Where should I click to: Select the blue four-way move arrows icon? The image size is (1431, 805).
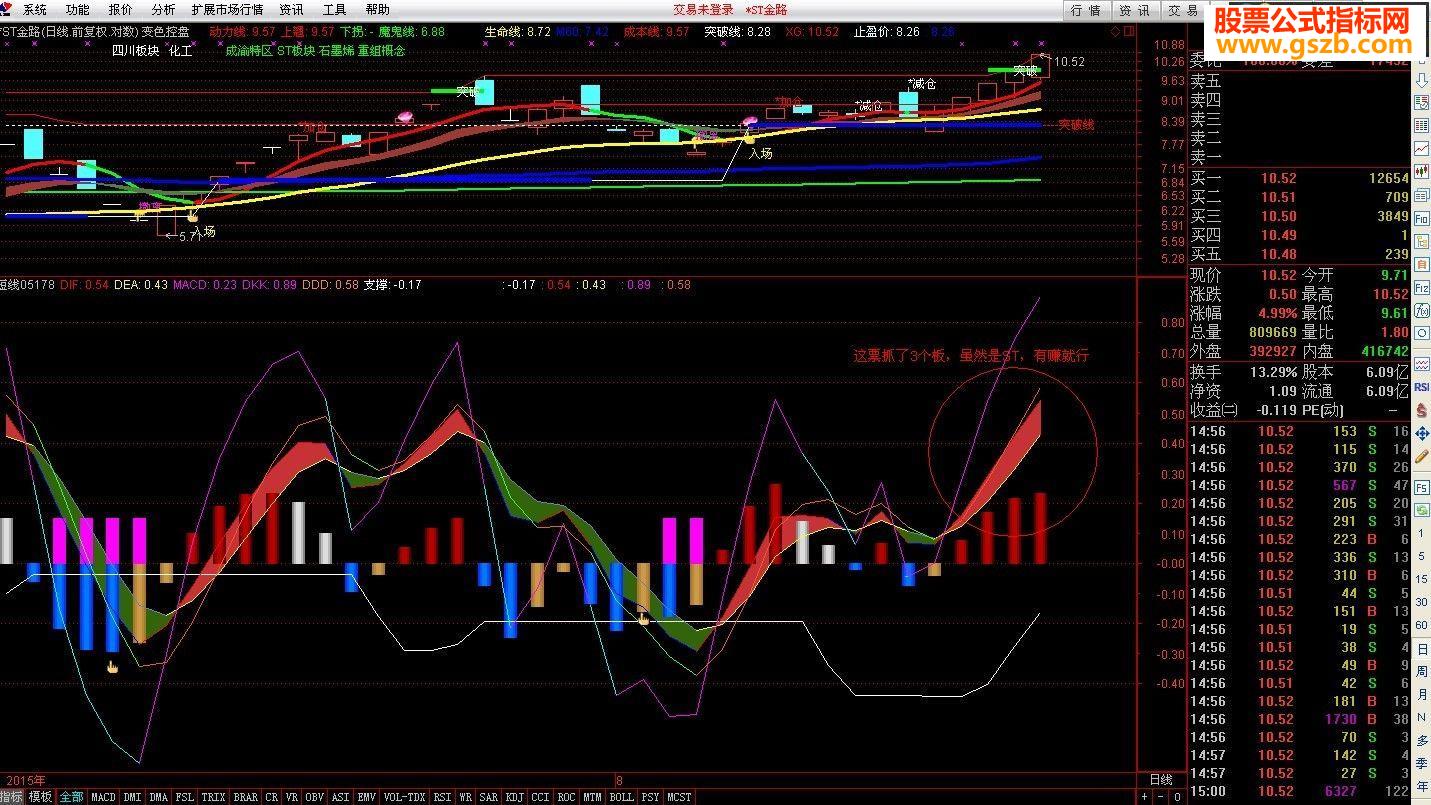[x=1422, y=434]
